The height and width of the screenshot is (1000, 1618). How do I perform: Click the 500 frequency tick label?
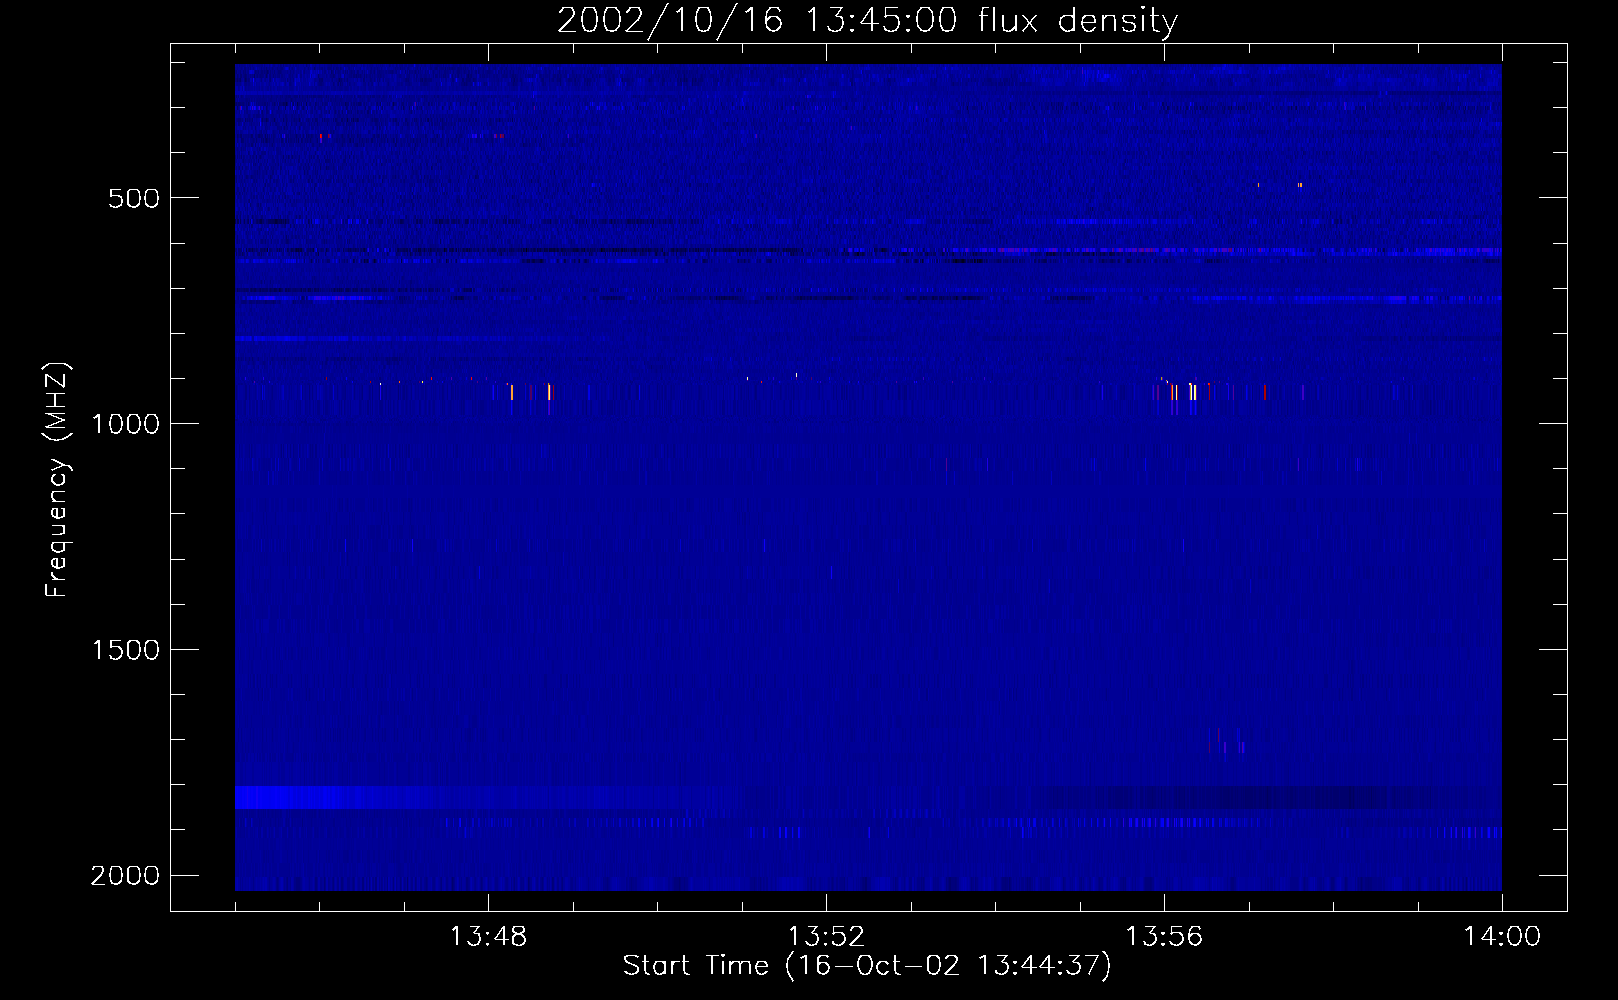[134, 198]
